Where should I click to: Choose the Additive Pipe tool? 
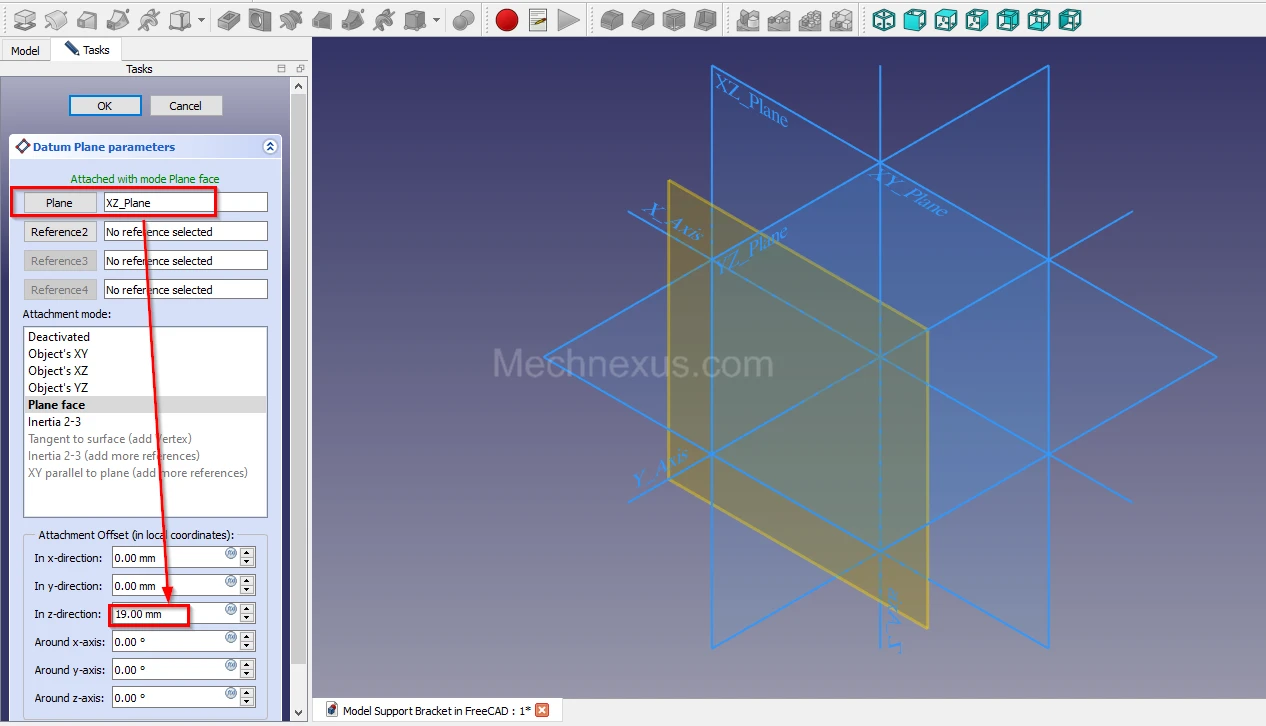tap(118, 19)
